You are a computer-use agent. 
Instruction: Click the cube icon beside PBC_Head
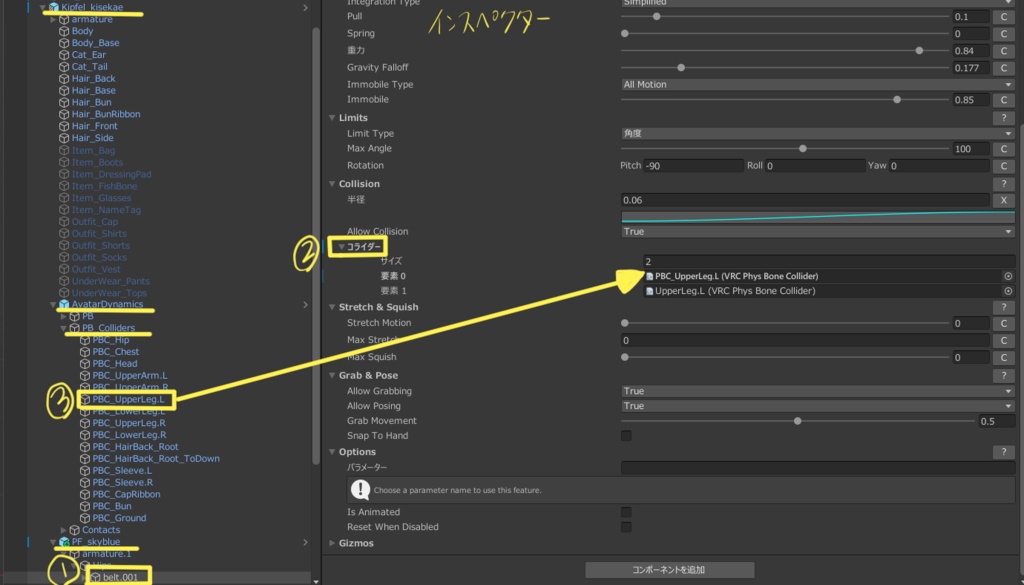[x=85, y=364]
